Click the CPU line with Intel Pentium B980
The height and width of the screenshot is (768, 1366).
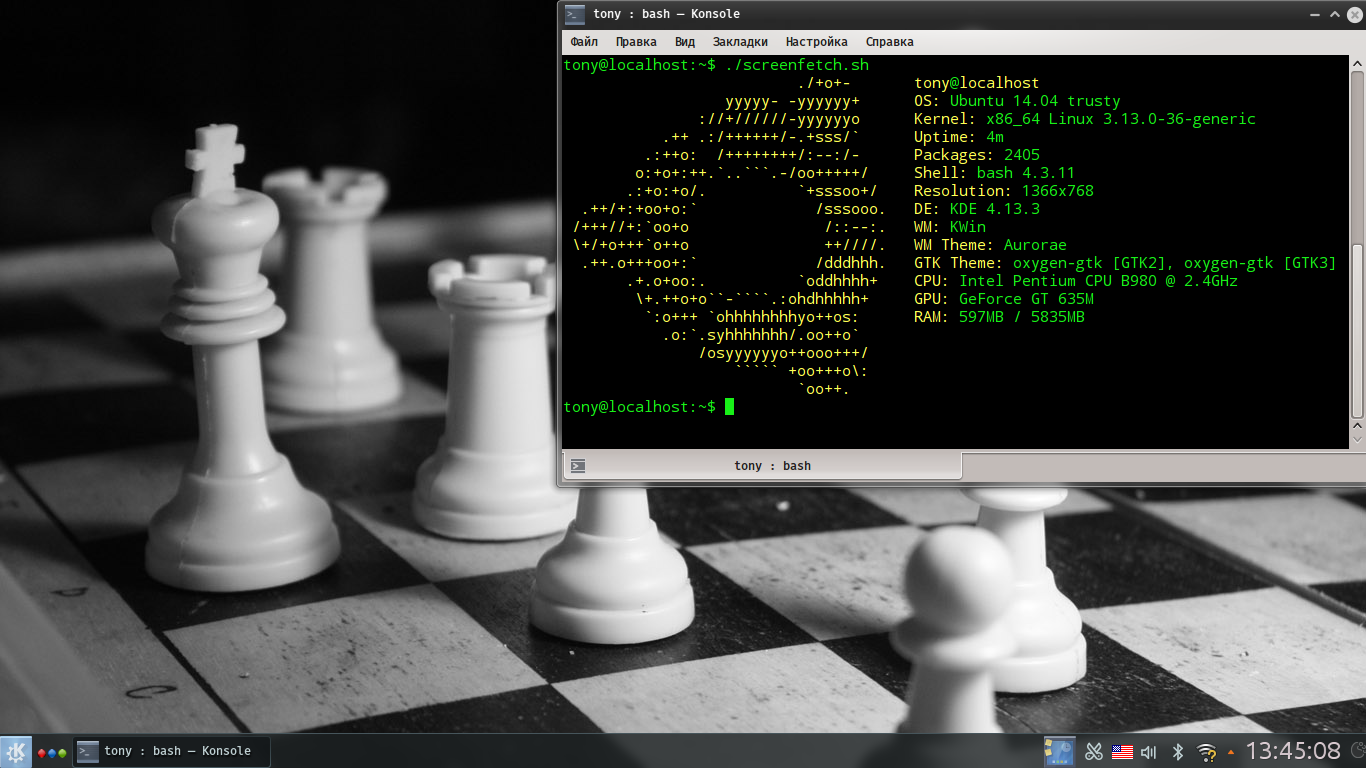click(1076, 281)
